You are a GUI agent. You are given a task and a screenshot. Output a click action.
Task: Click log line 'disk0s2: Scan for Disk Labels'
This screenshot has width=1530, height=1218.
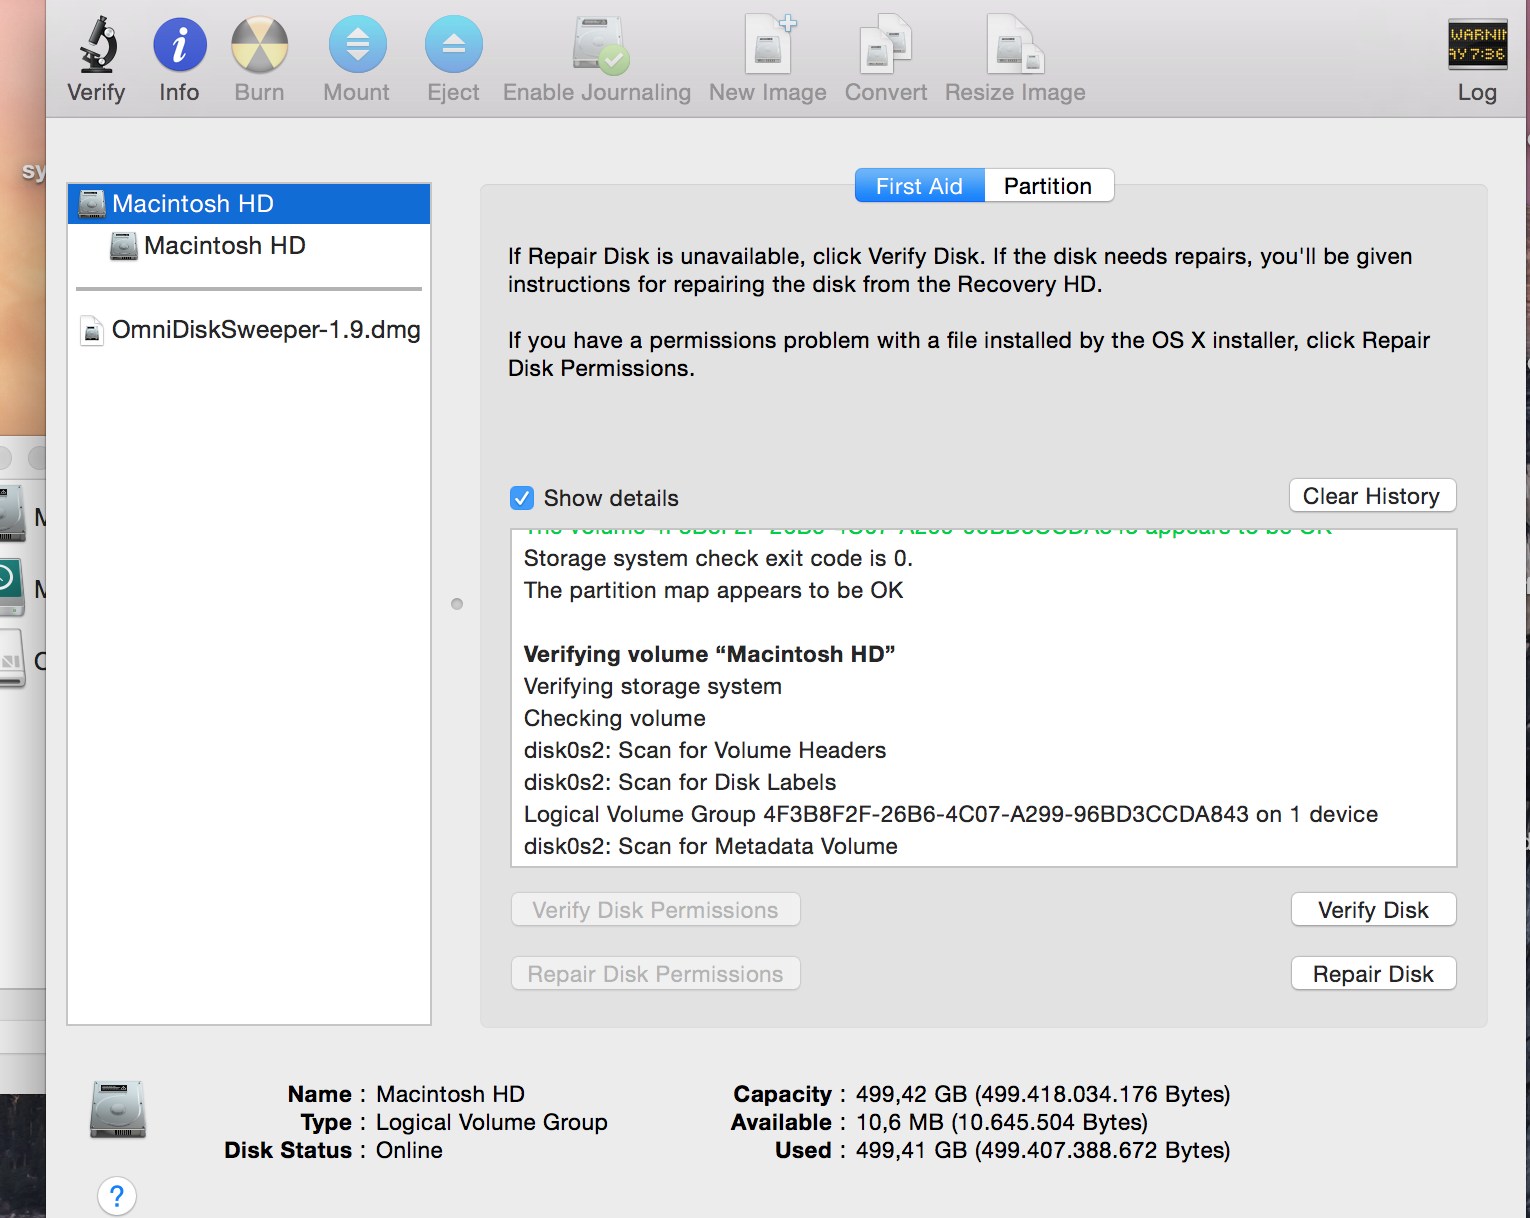pos(680,782)
